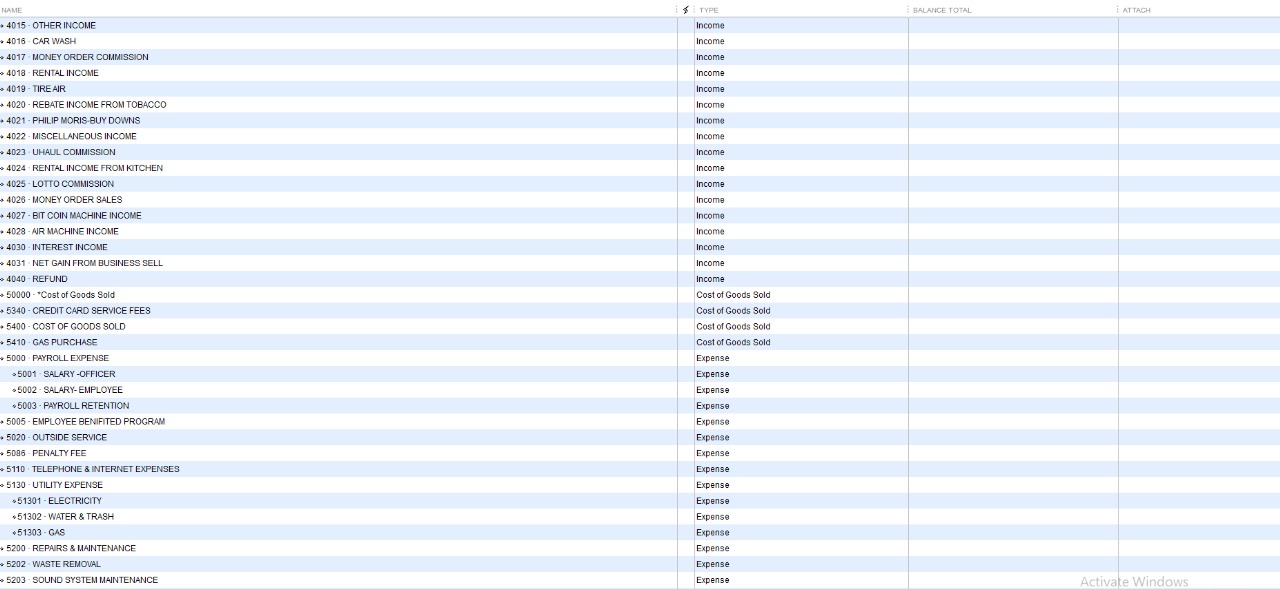This screenshot has height=589, width=1280.
Task: Click the ATTACH column header
Action: coord(1137,10)
